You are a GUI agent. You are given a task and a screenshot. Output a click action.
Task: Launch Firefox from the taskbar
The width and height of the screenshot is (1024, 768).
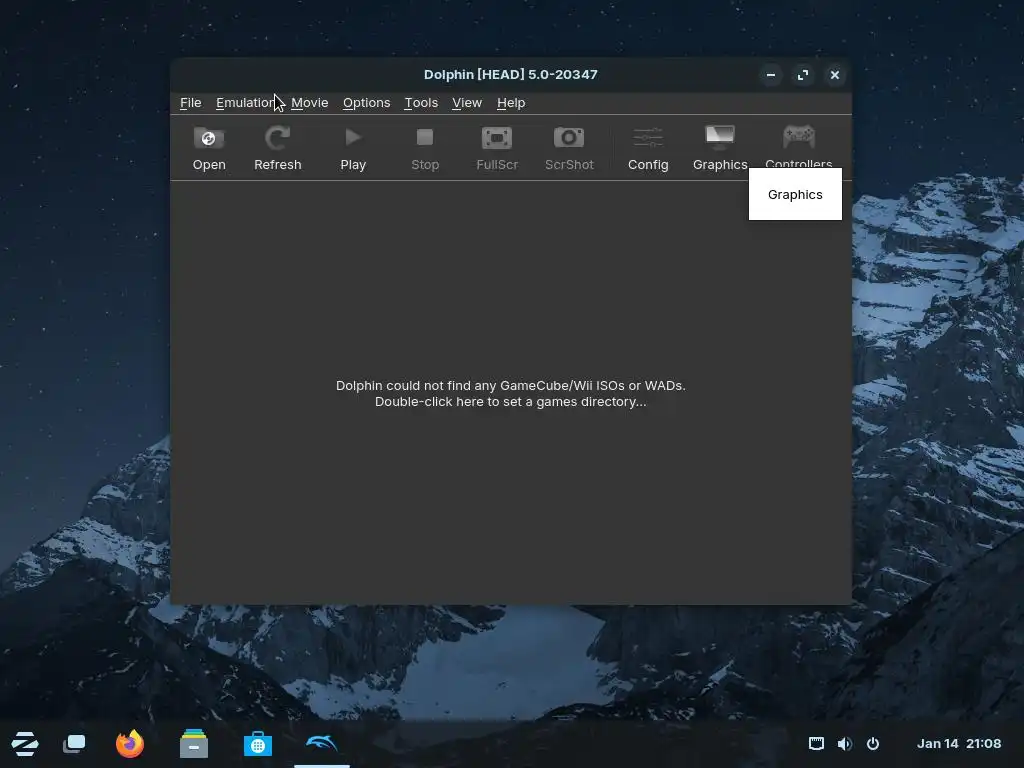(x=129, y=744)
